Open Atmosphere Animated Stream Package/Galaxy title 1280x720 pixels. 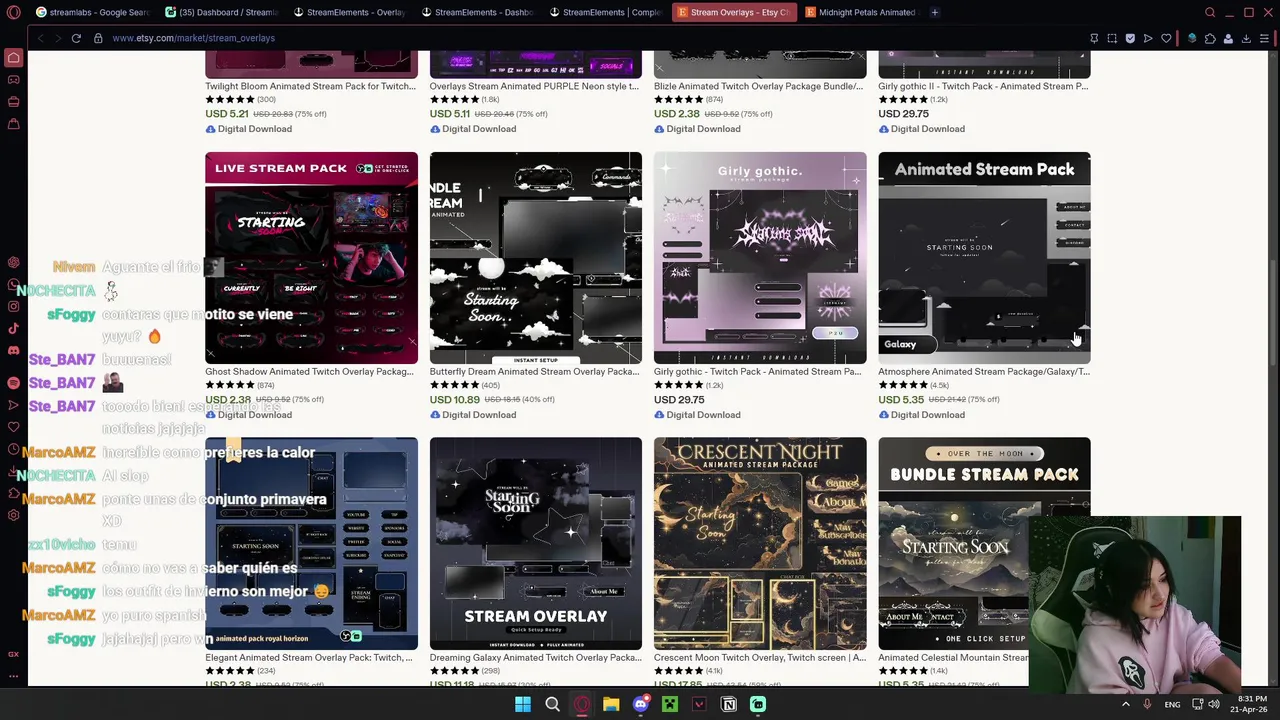(x=984, y=372)
